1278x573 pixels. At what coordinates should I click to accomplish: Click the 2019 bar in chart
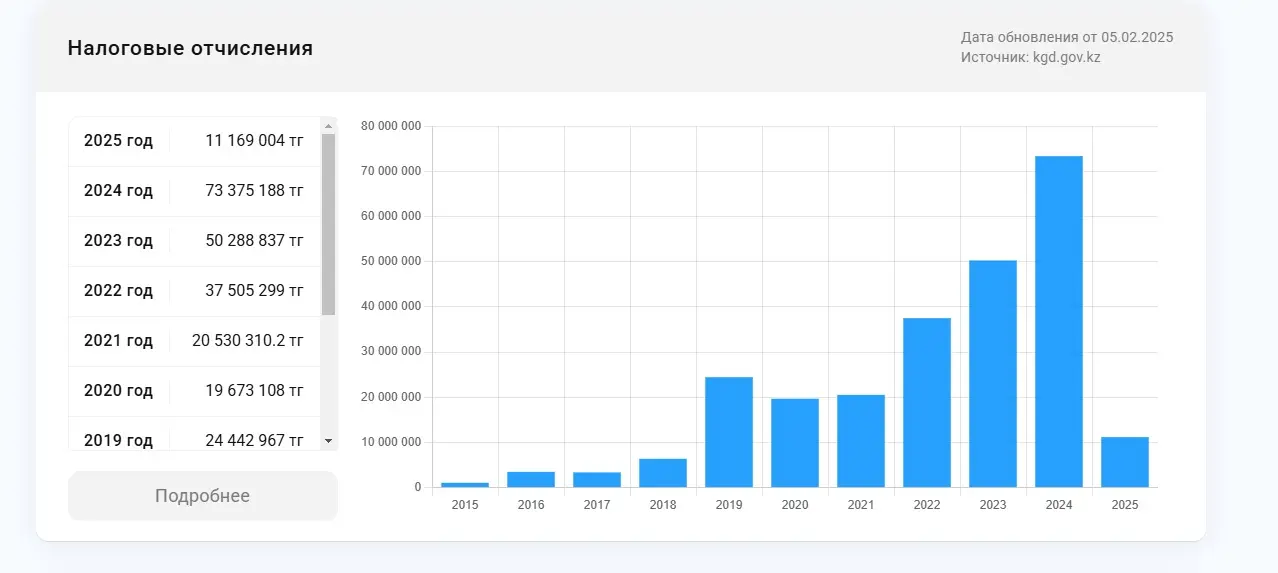[x=729, y=432]
